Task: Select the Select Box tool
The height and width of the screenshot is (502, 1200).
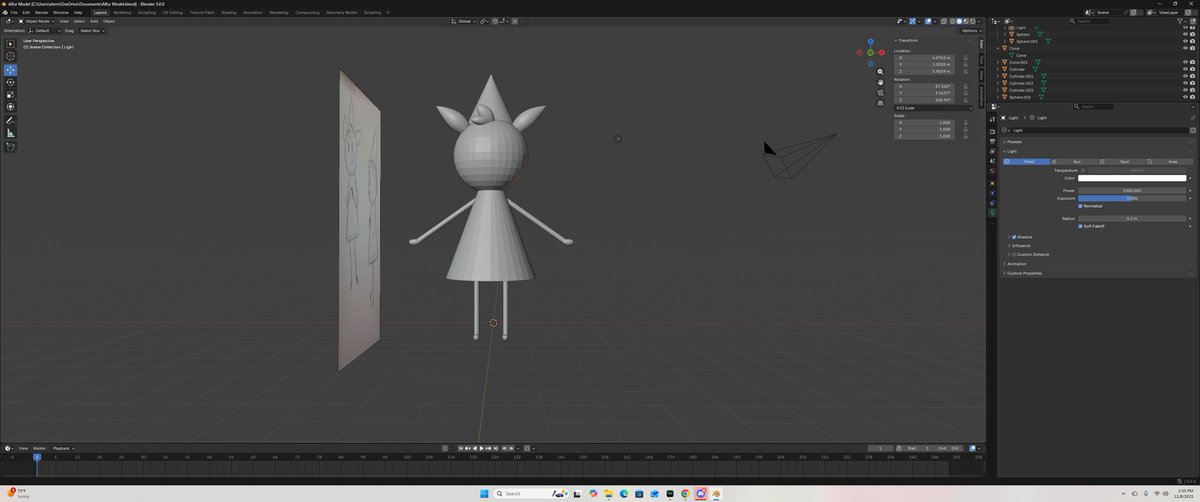Action: (11, 44)
